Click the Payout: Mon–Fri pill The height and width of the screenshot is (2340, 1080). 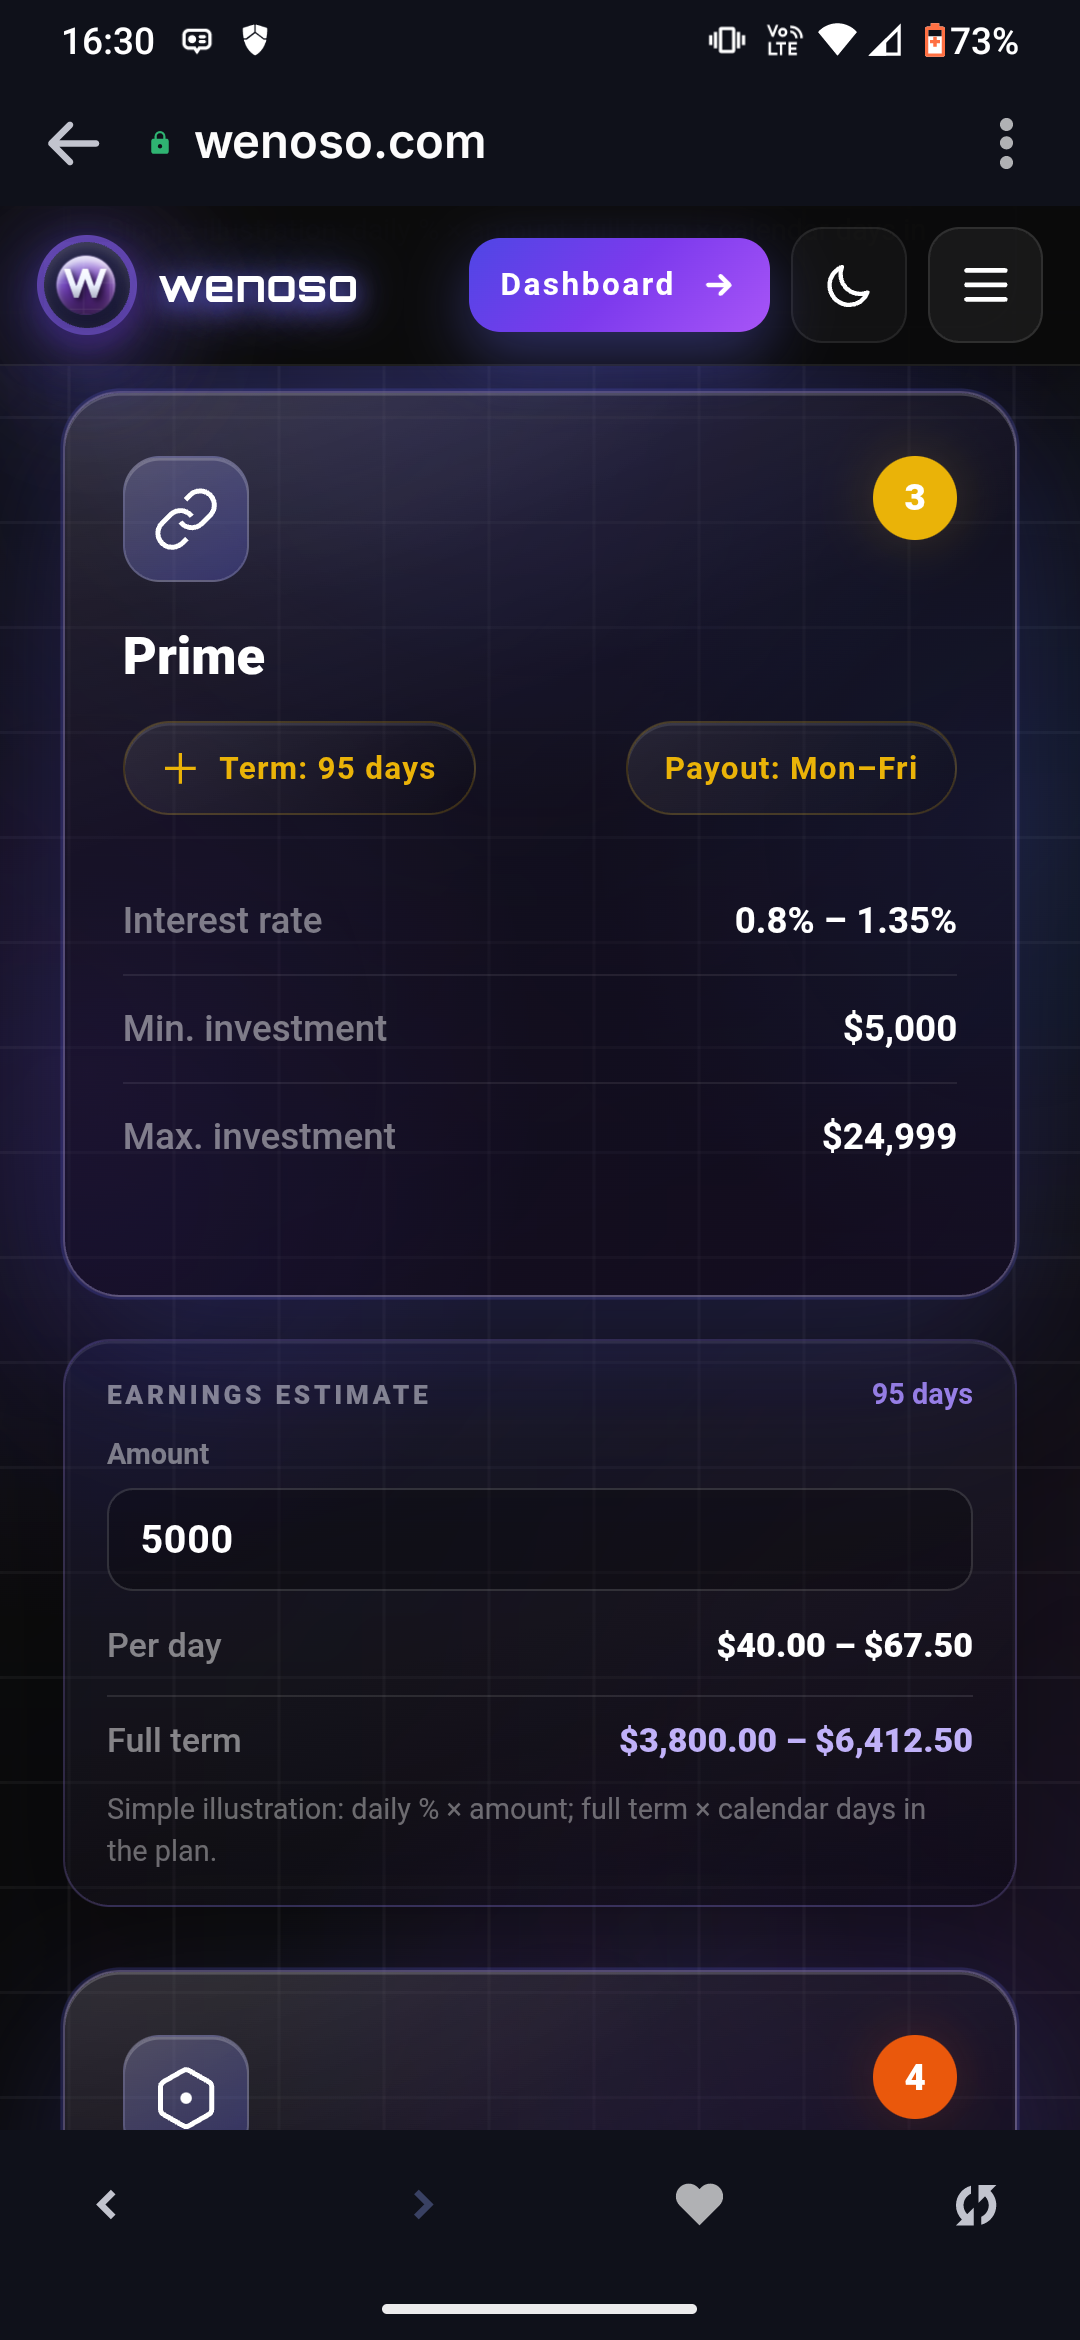(x=791, y=768)
